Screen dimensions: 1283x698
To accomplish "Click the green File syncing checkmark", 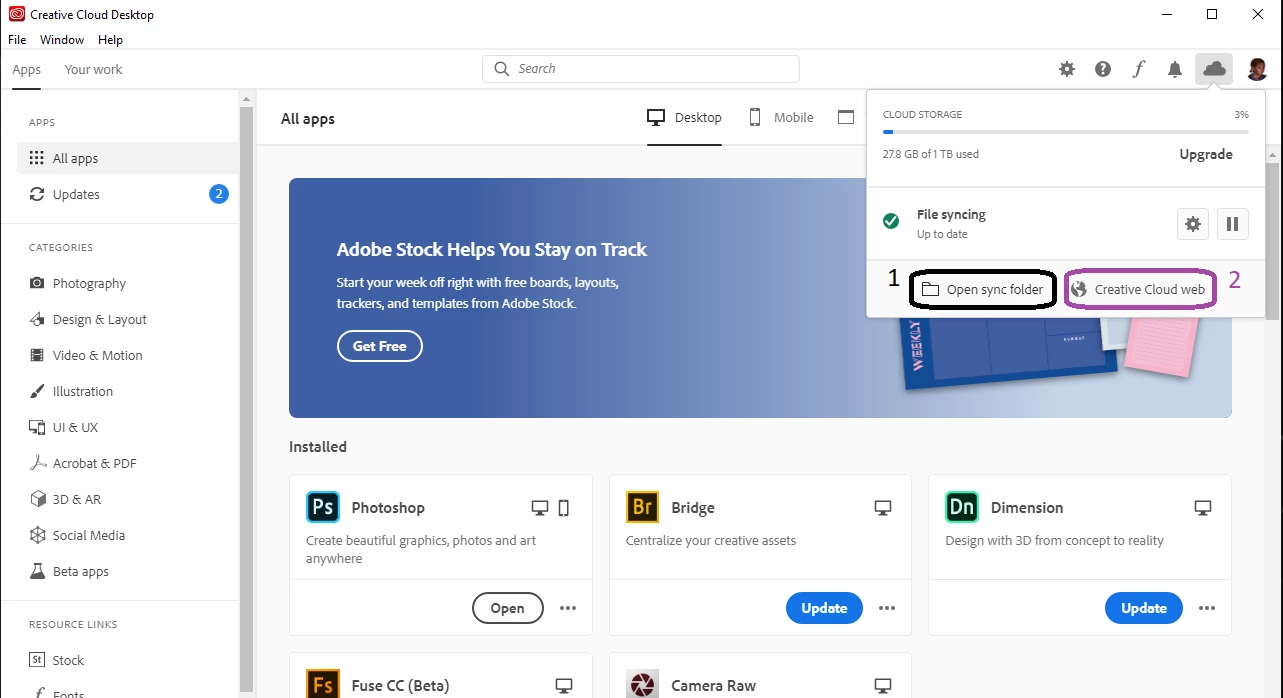I will (x=891, y=220).
